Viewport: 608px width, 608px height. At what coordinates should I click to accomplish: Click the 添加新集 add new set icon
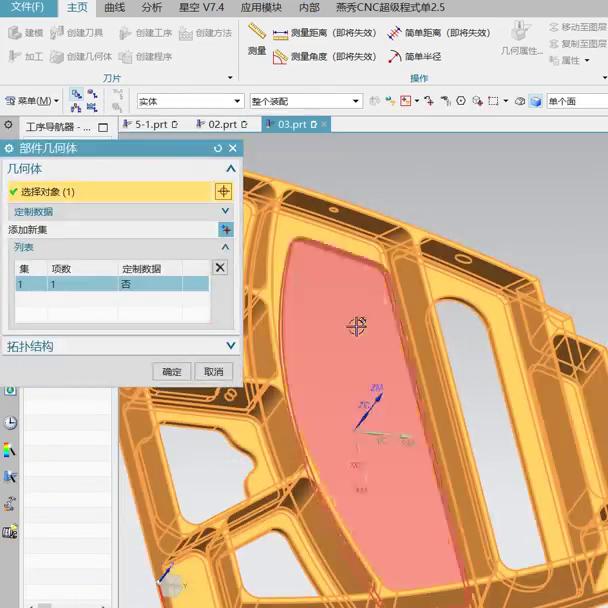[225, 229]
